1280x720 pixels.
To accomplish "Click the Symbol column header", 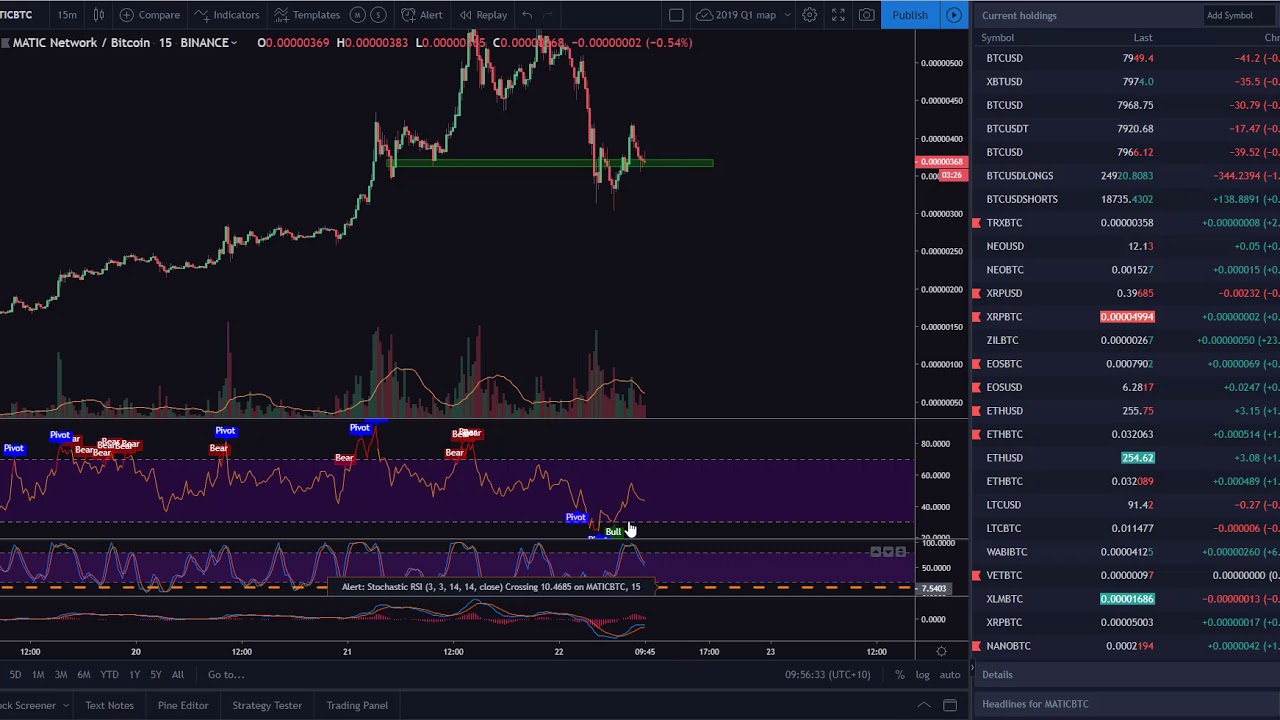I will 997,38.
